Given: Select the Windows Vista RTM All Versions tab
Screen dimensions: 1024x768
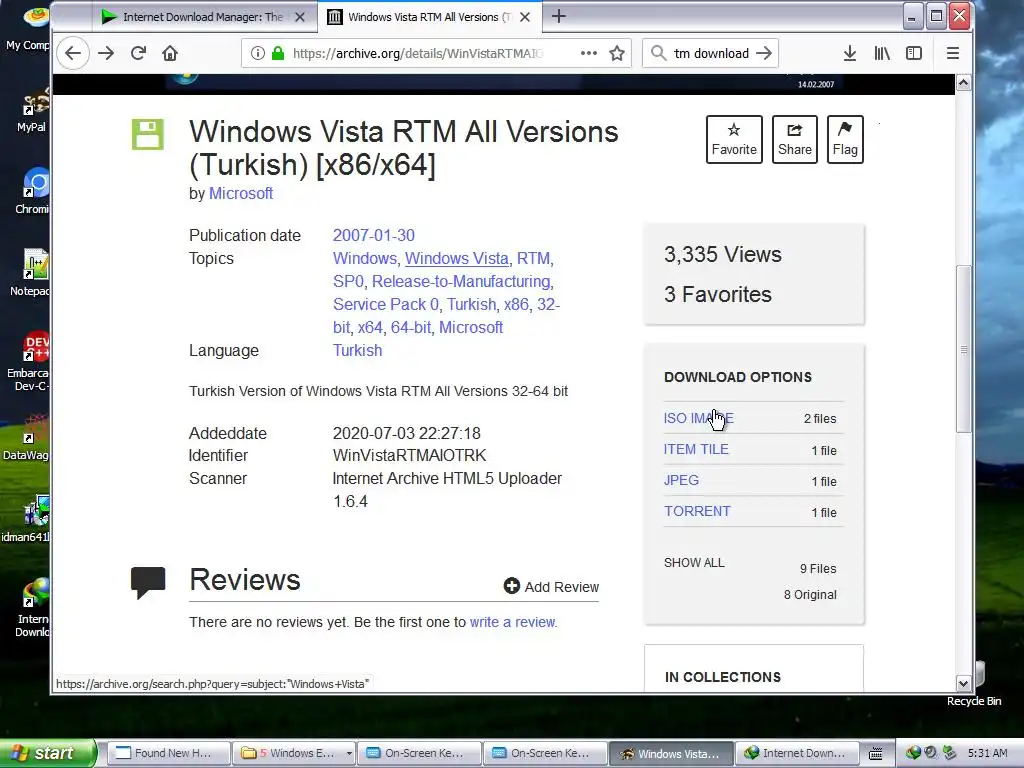Looking at the screenshot, I should pos(430,17).
